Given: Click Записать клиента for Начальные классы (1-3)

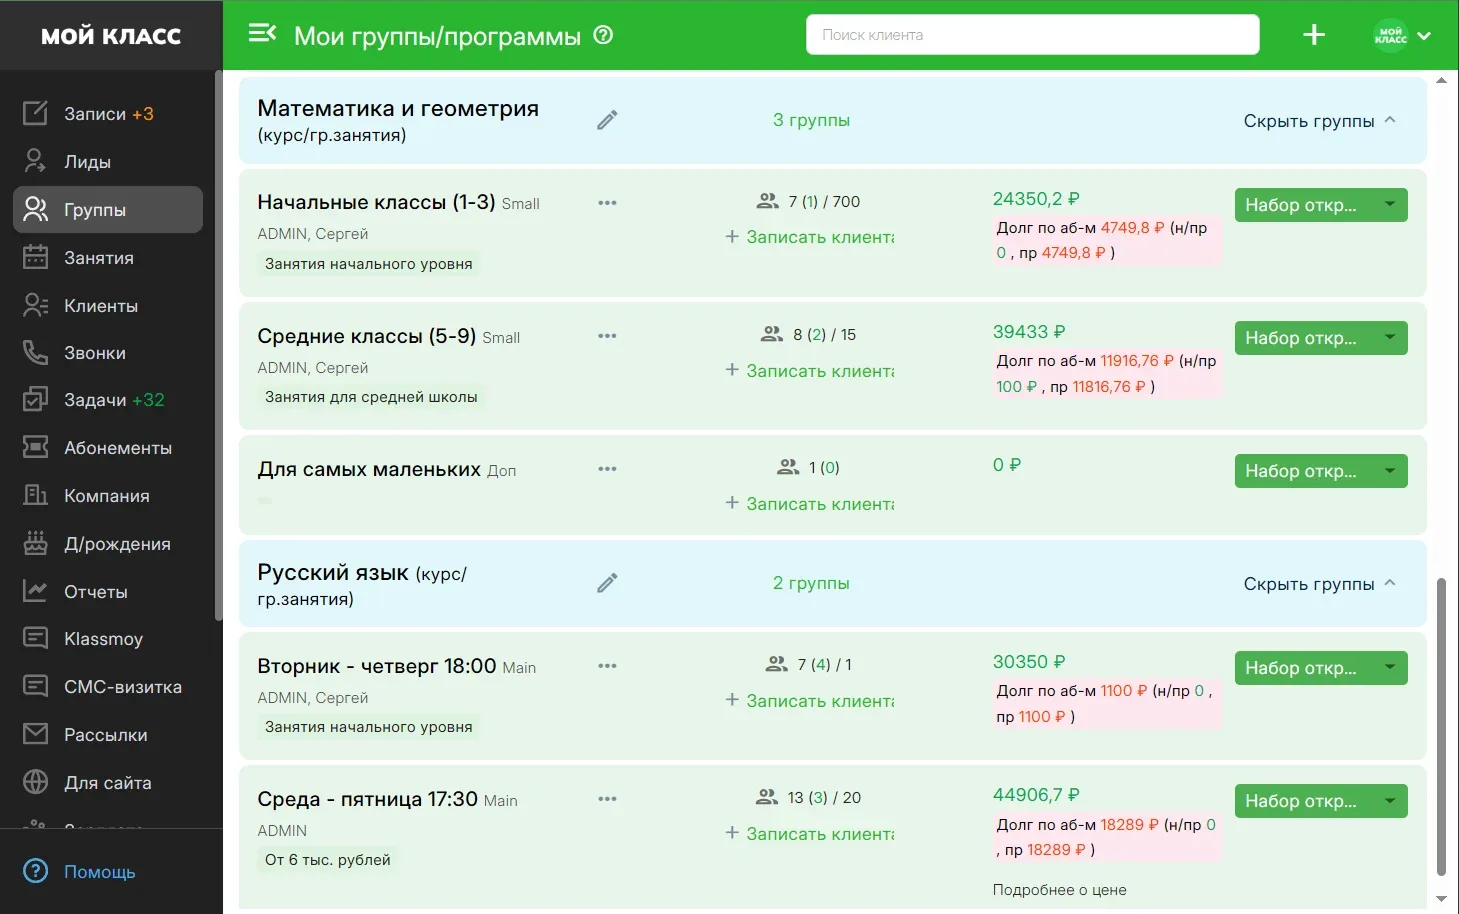Looking at the screenshot, I should (810, 237).
